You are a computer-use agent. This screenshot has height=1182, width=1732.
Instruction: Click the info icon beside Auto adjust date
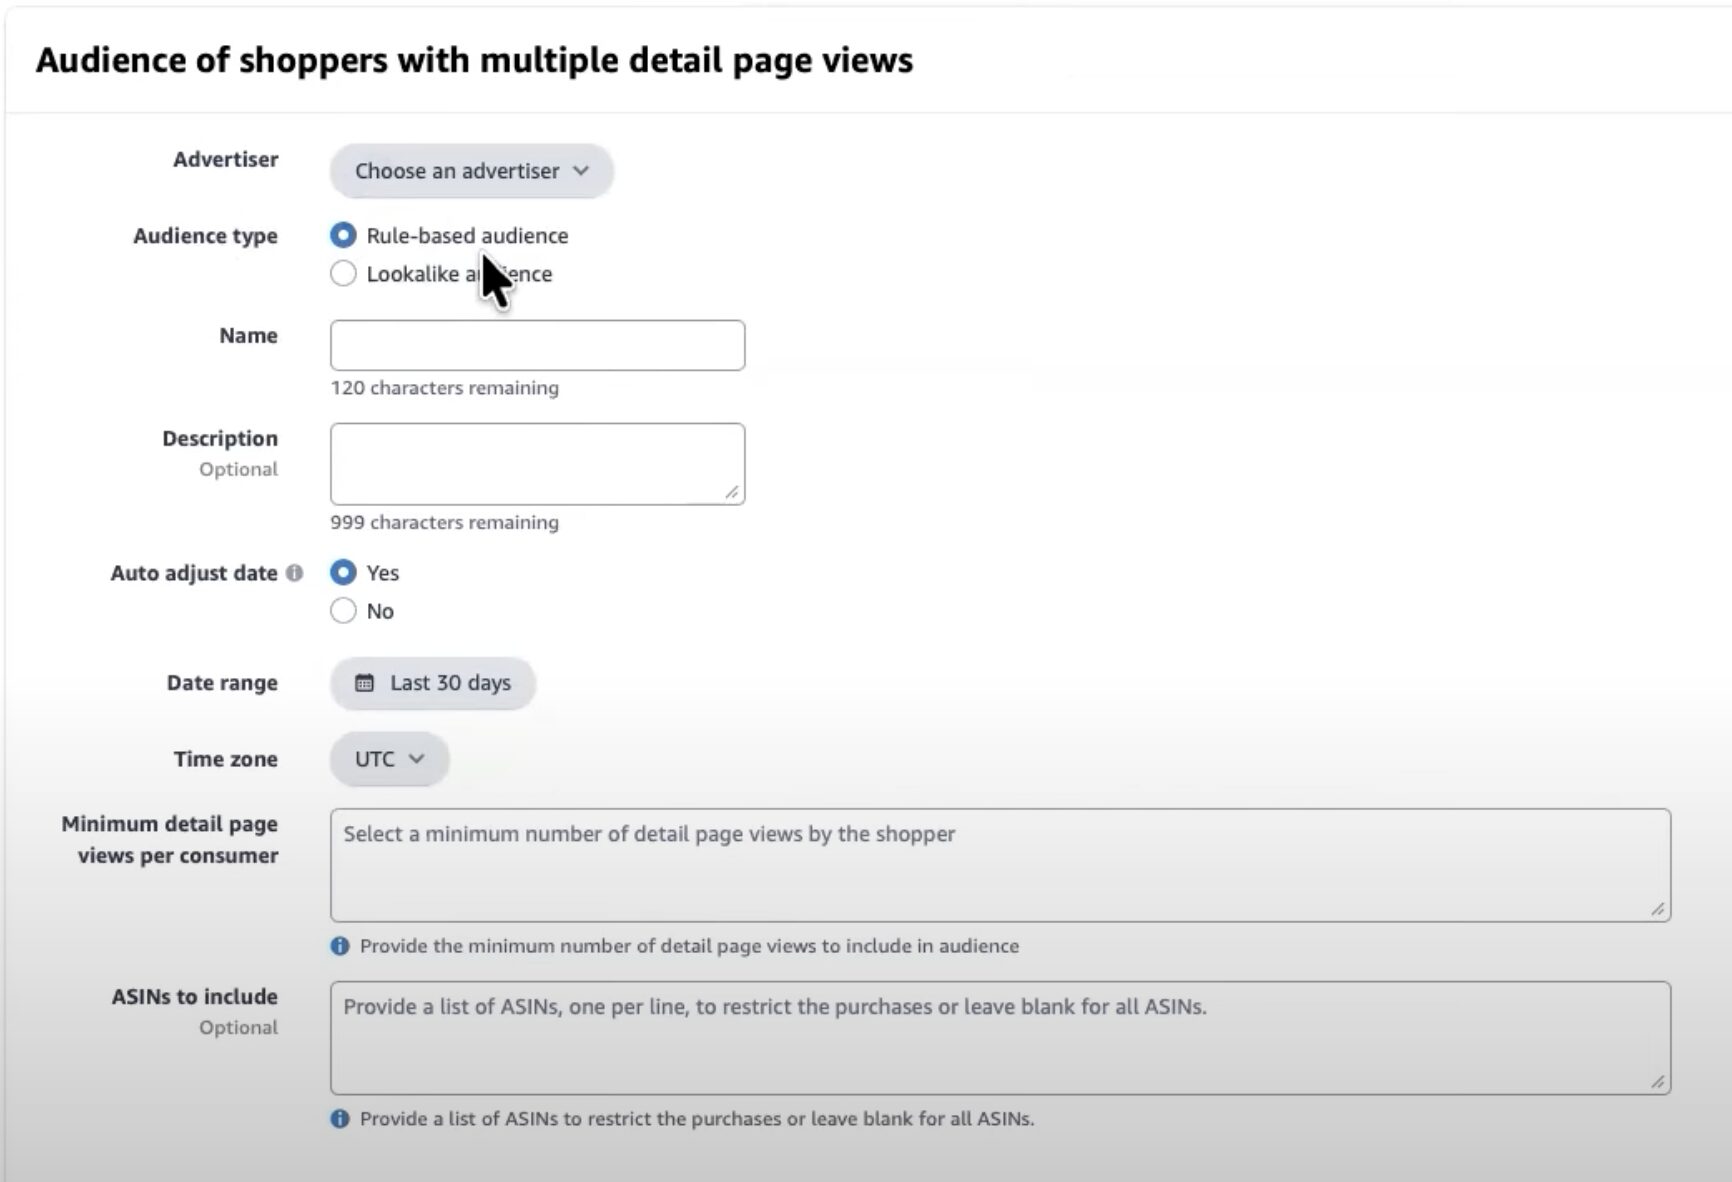tap(294, 573)
